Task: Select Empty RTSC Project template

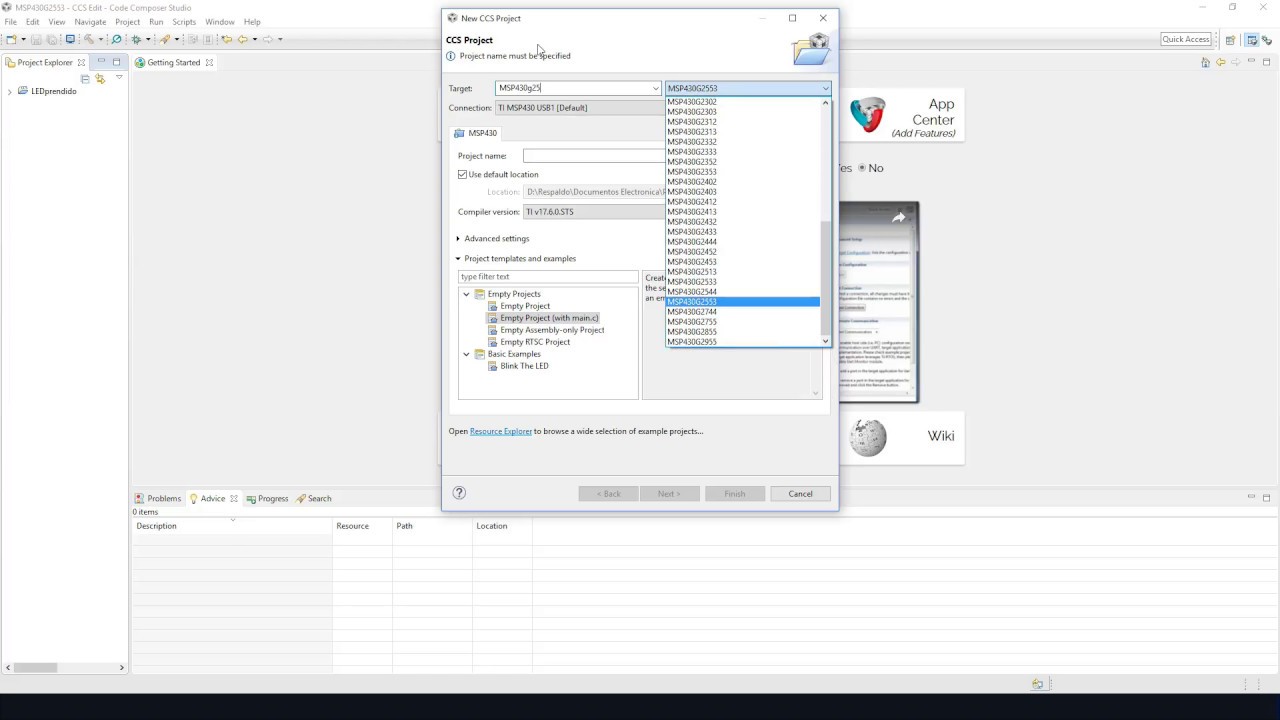Action: (535, 342)
